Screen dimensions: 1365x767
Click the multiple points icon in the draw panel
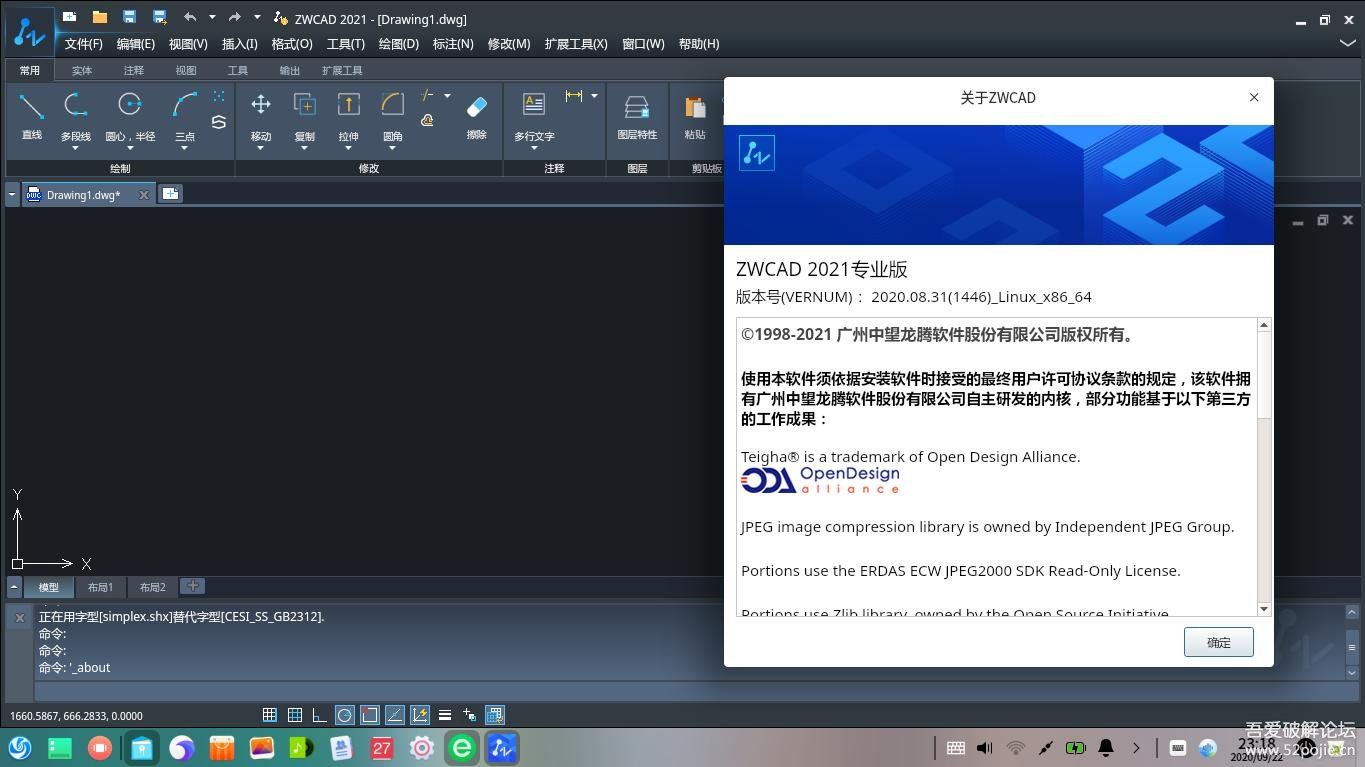pyautogui.click(x=219, y=97)
